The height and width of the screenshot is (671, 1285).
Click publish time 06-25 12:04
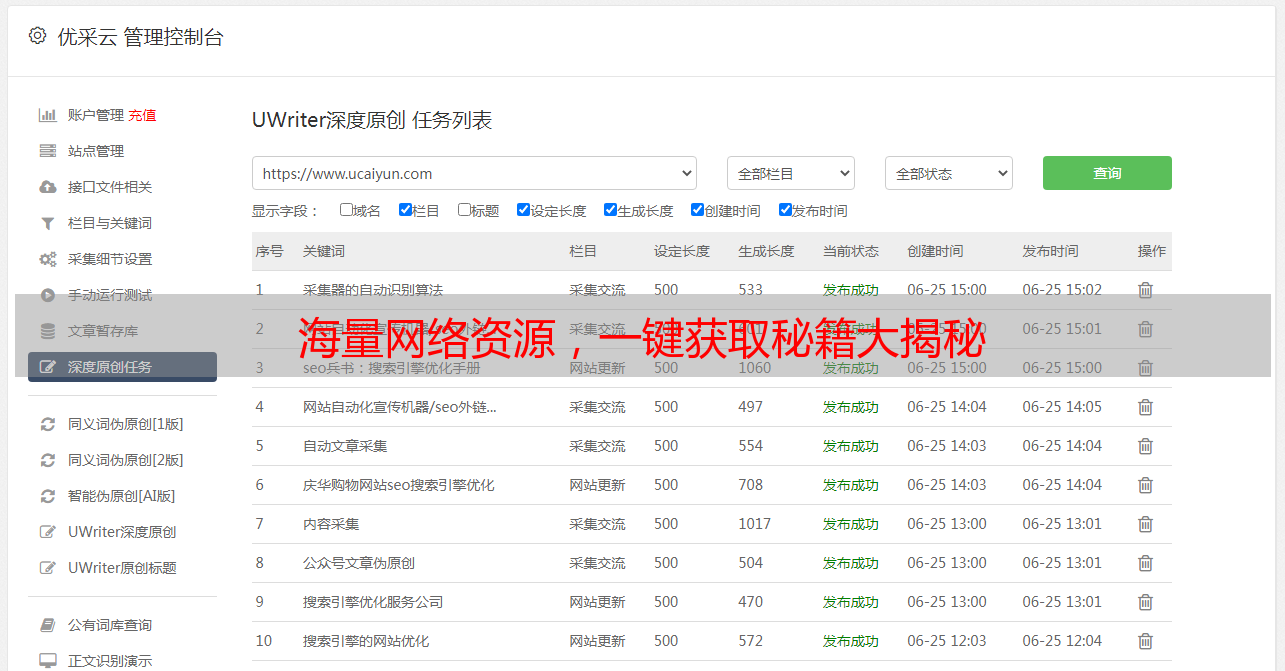tap(1062, 641)
